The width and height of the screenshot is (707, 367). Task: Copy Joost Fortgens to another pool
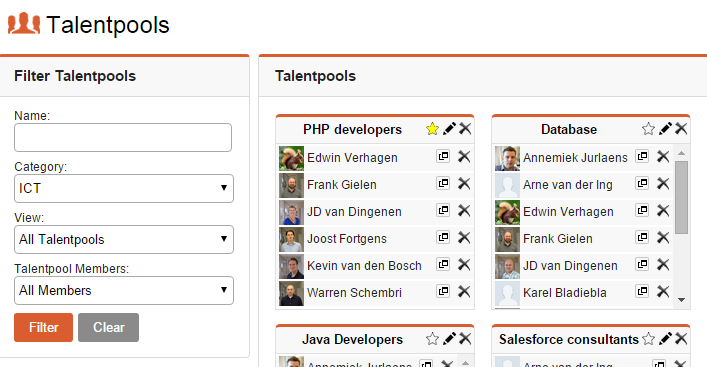click(x=443, y=237)
